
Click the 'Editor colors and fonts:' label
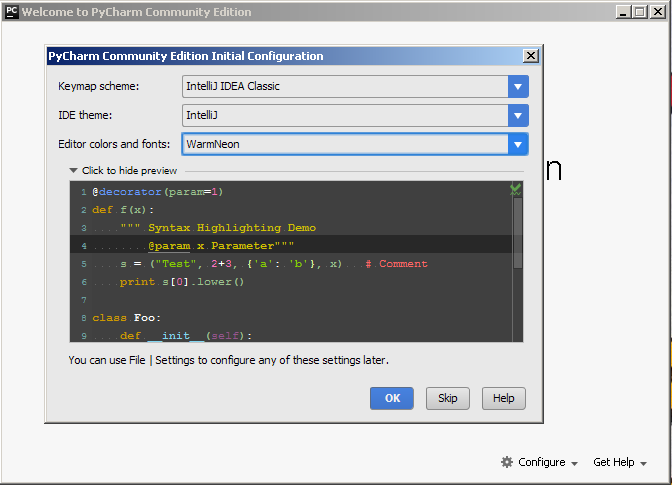coord(114,144)
